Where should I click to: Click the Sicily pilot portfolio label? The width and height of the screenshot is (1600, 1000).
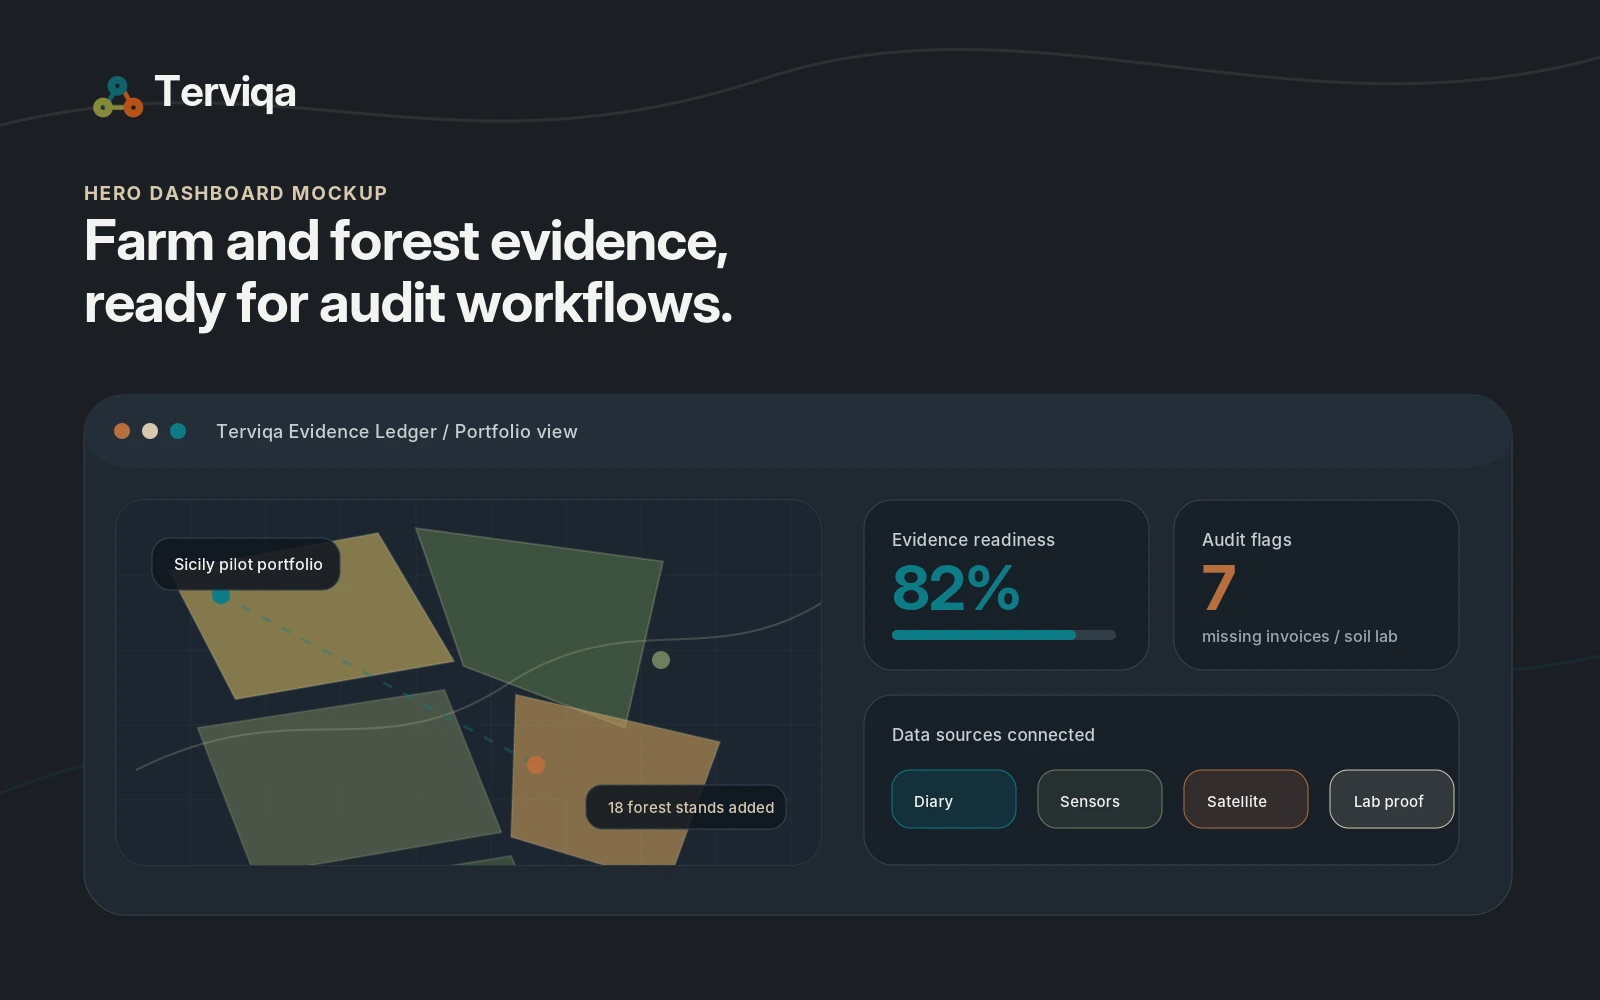coord(246,564)
